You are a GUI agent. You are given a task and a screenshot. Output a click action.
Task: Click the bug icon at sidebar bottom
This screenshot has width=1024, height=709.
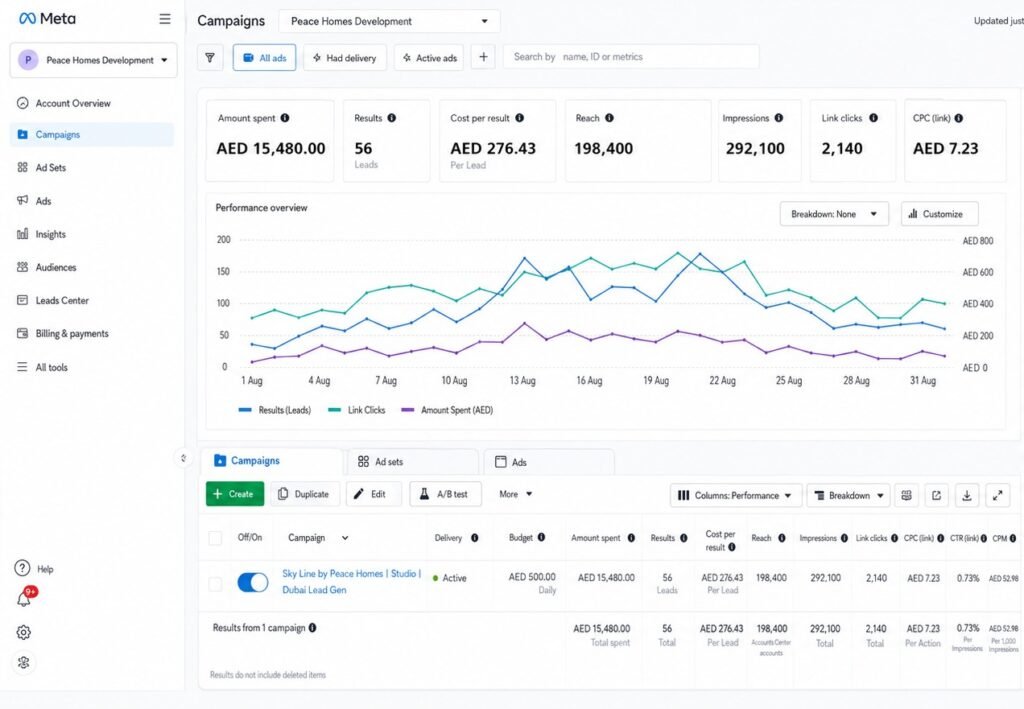pos(24,663)
